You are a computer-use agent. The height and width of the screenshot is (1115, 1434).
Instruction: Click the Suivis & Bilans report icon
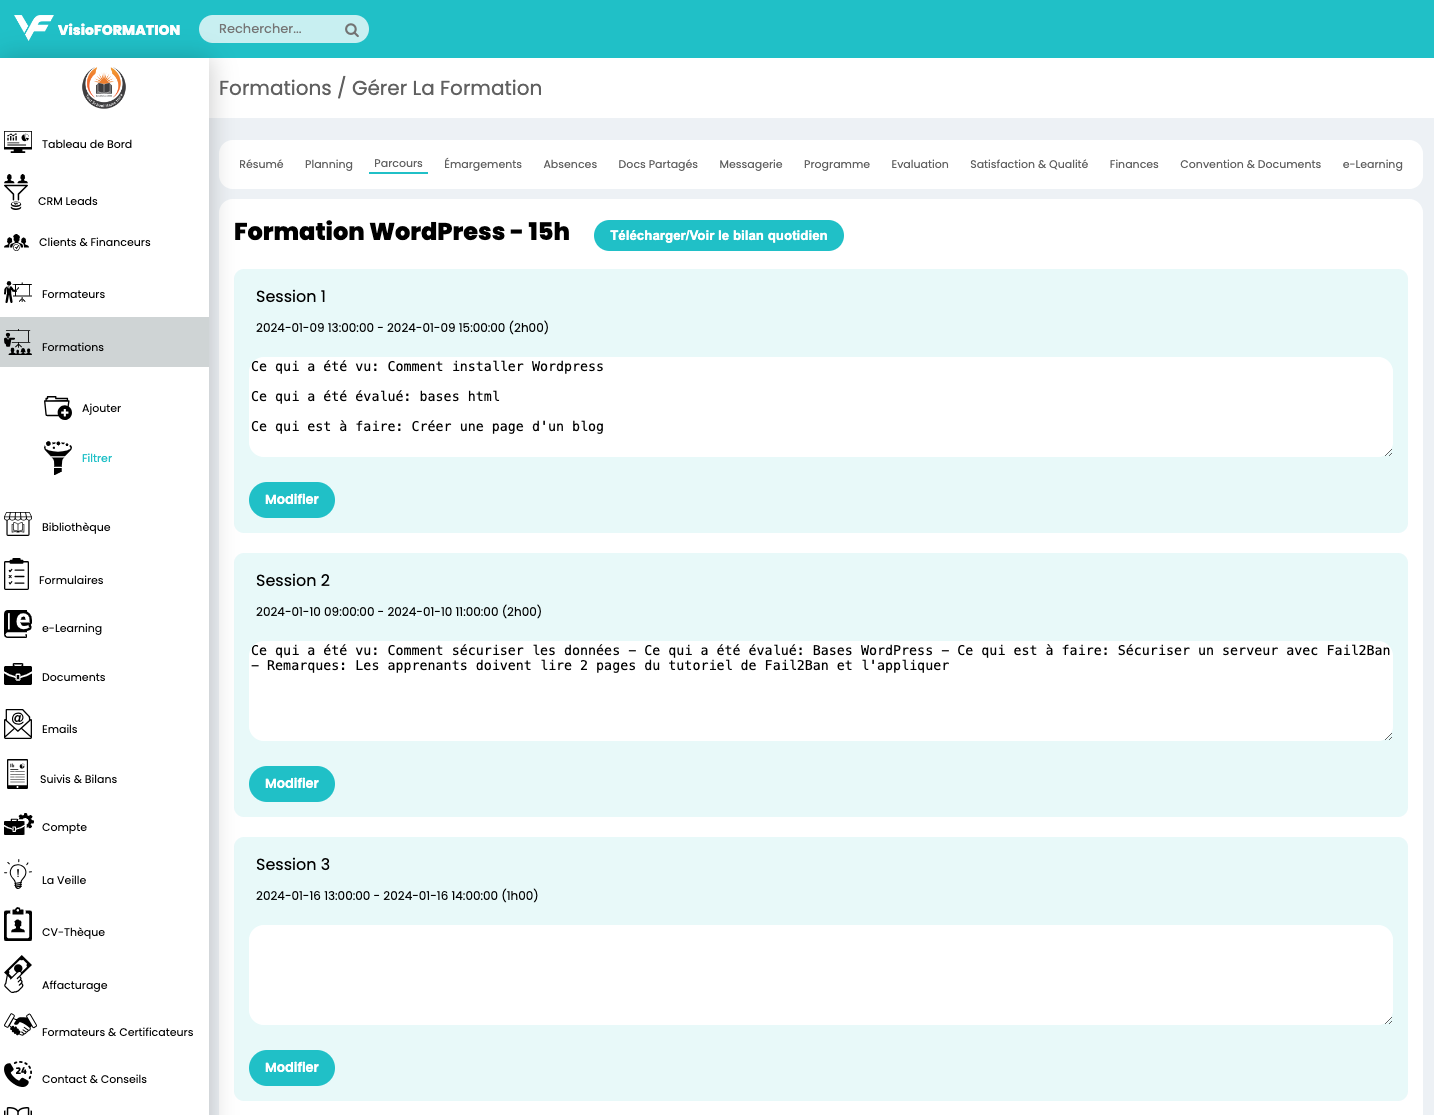(17, 774)
